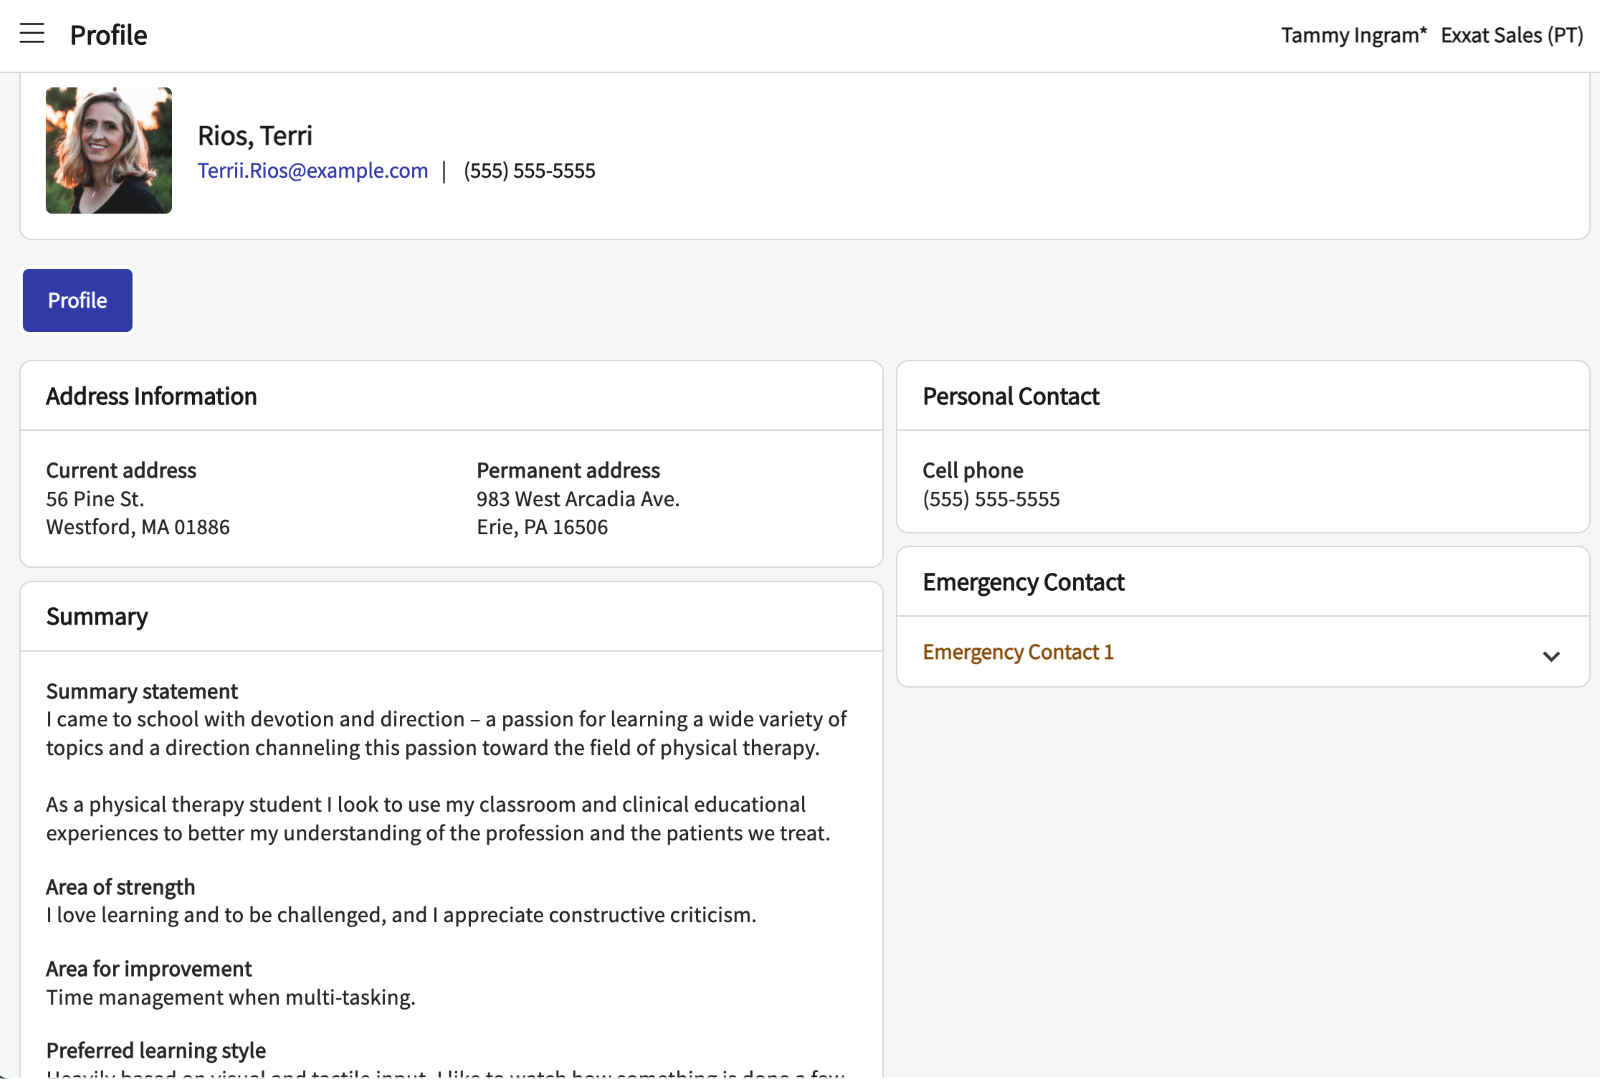
Task: Click the Emergency Contact section header
Action: point(1023,582)
